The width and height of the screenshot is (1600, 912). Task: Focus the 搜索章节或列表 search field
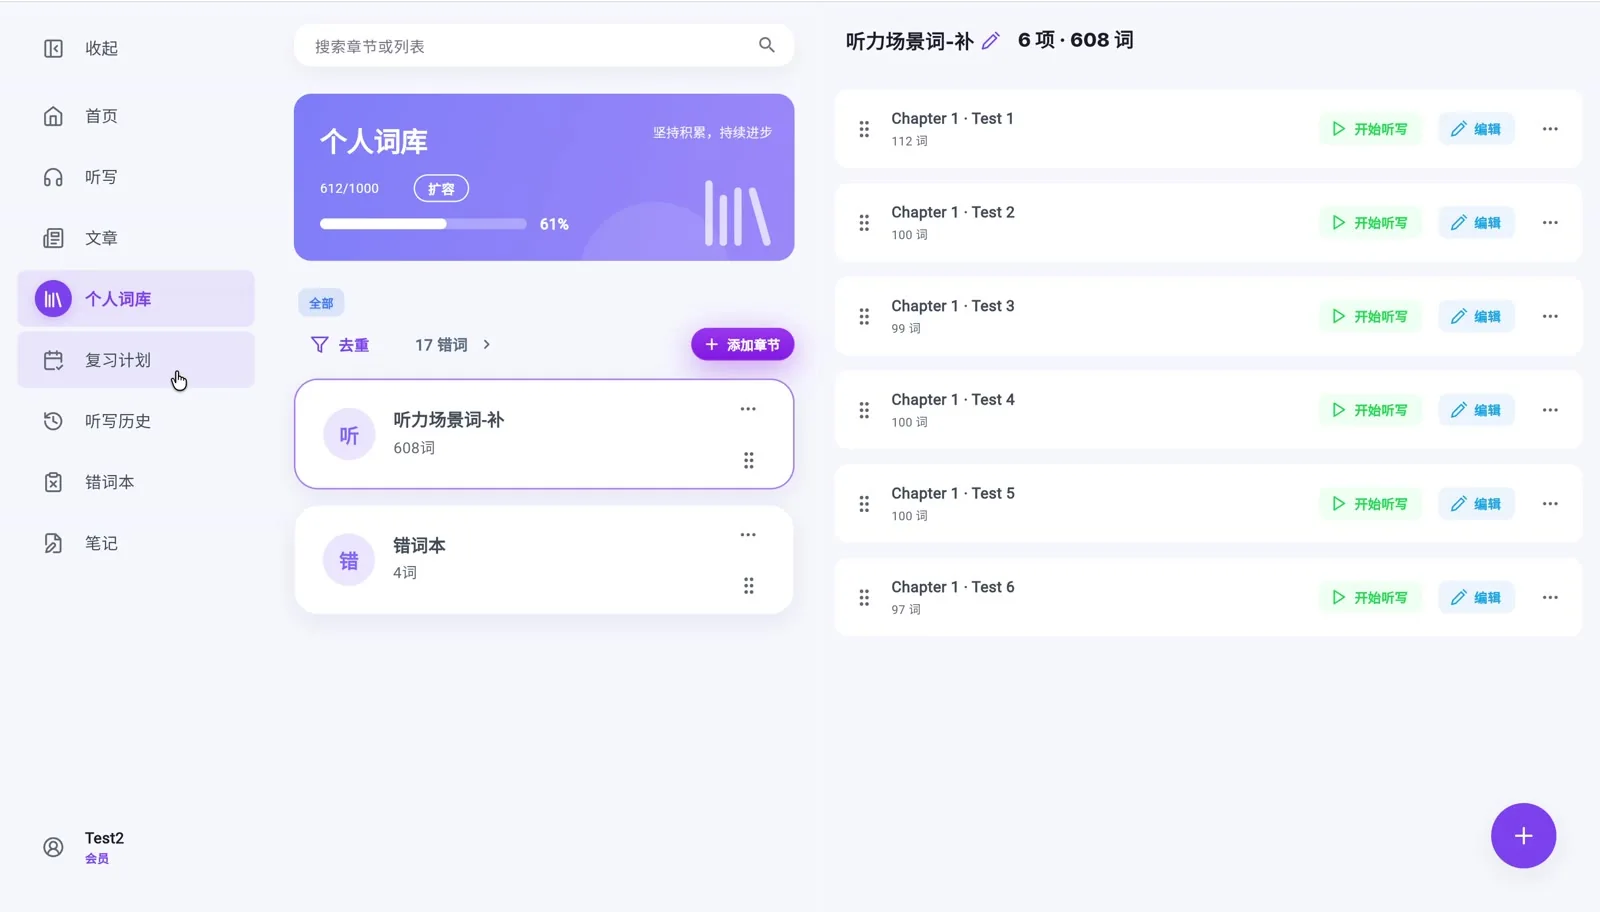(x=544, y=46)
